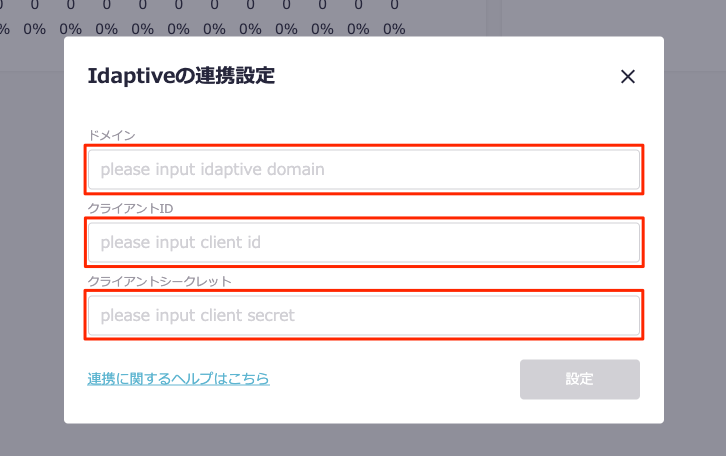Open the integration help link
This screenshot has height=456, width=726.
coord(178,379)
